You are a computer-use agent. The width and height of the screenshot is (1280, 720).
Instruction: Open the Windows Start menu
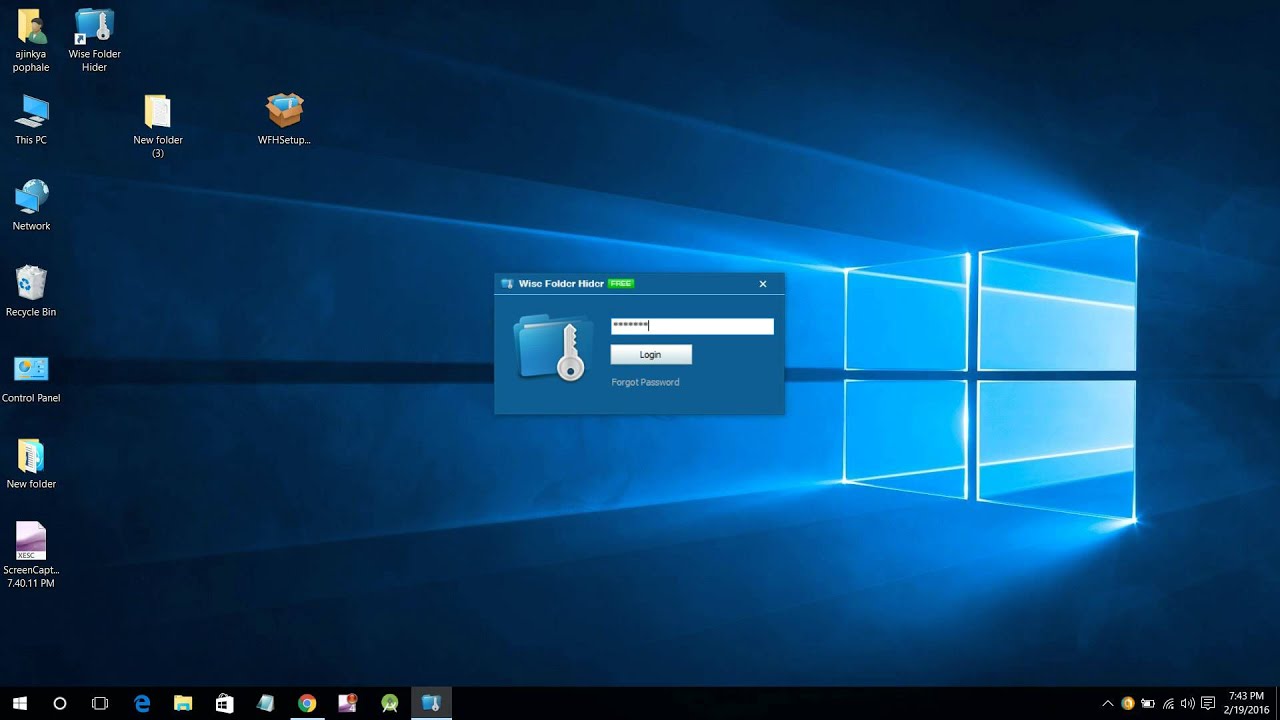click(19, 703)
